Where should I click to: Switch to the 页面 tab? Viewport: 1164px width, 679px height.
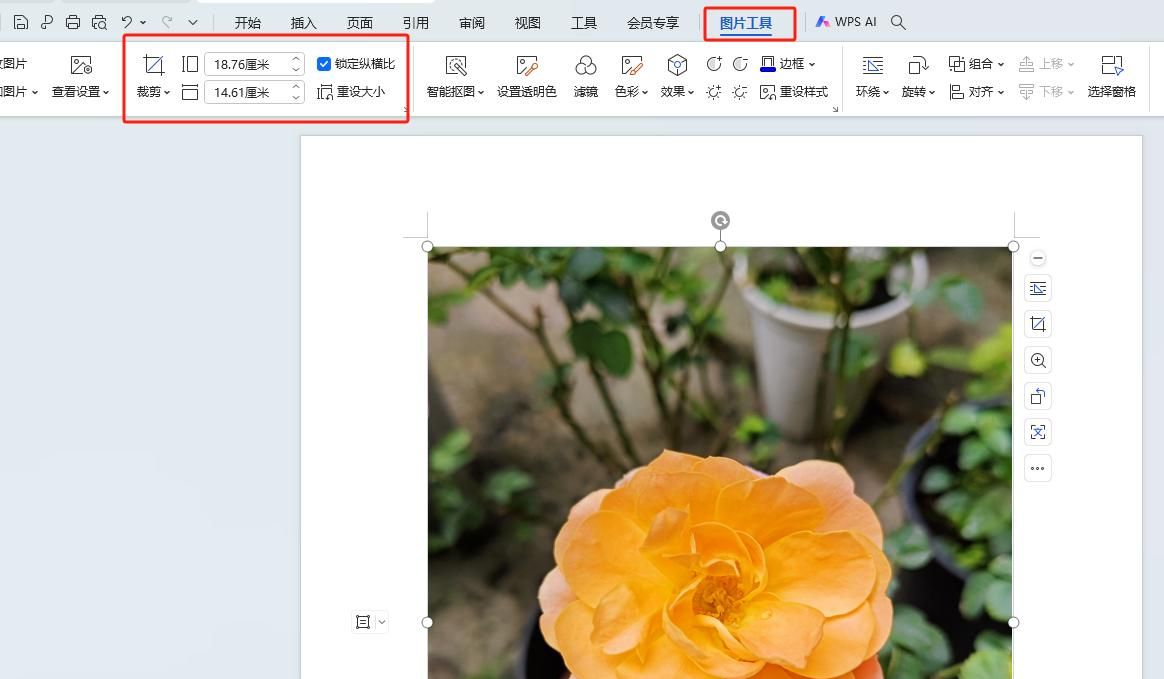coord(359,22)
